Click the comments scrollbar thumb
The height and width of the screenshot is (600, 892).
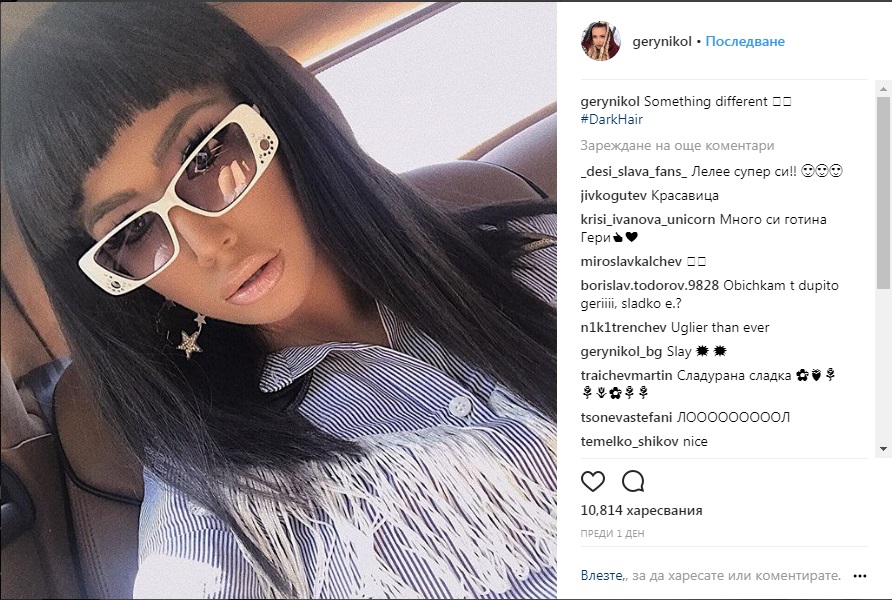pos(883,193)
